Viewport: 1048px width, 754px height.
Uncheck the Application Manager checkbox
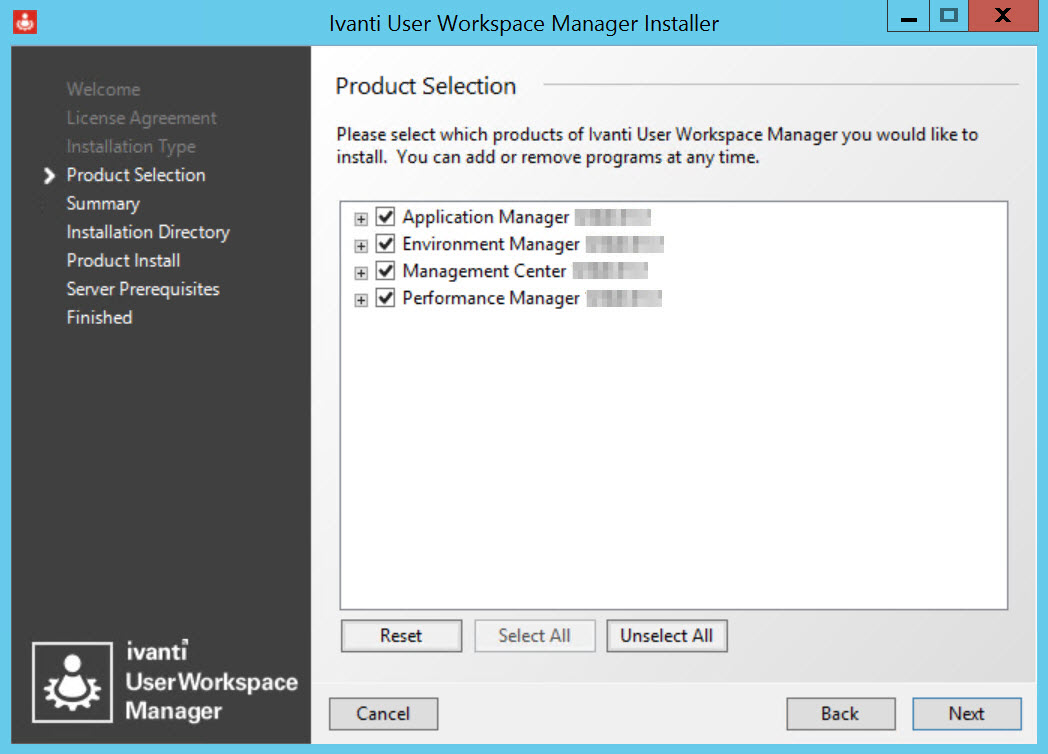coord(385,217)
